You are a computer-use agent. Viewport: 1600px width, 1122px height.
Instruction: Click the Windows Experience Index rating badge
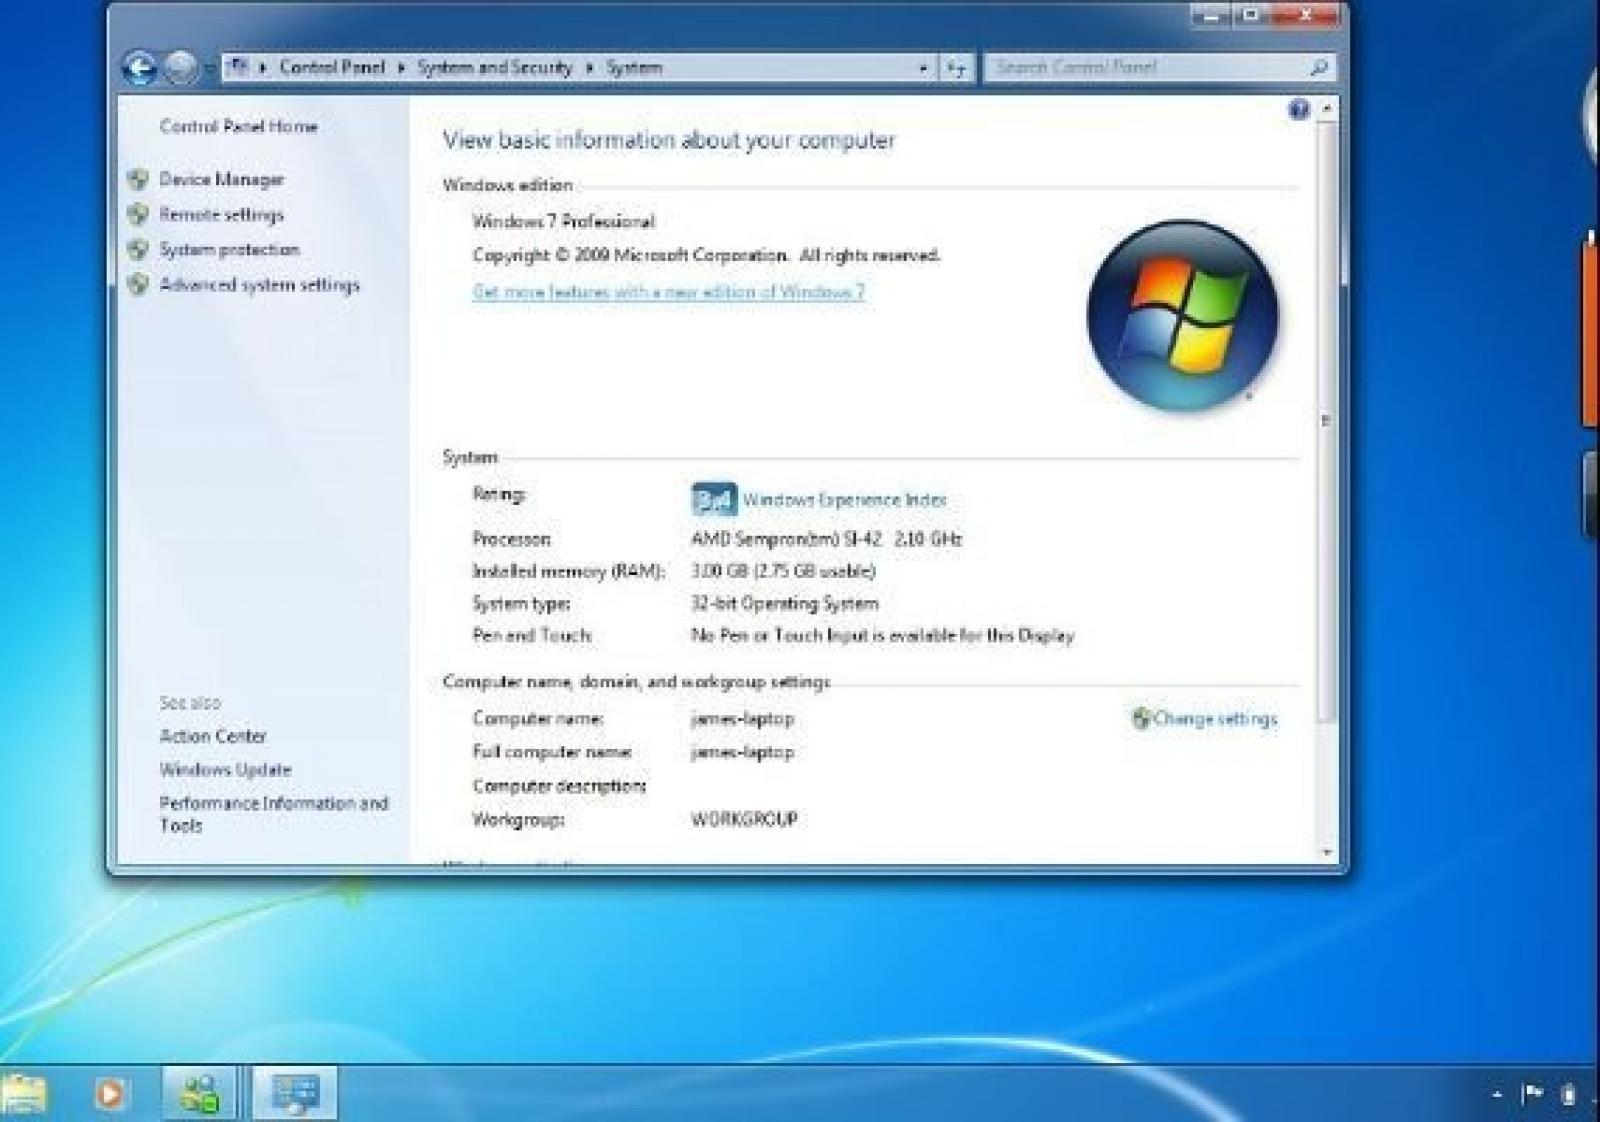point(713,500)
